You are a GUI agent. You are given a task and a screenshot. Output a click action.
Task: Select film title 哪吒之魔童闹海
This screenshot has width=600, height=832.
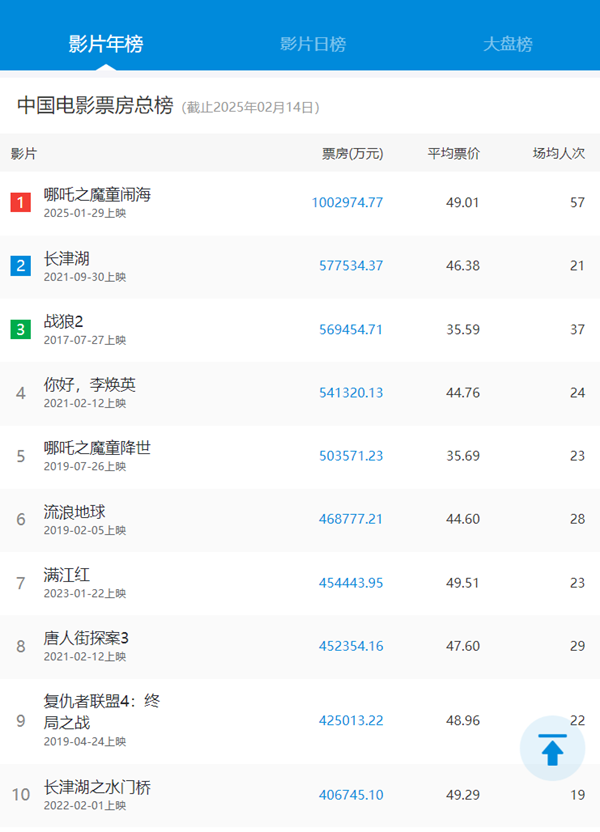point(97,195)
